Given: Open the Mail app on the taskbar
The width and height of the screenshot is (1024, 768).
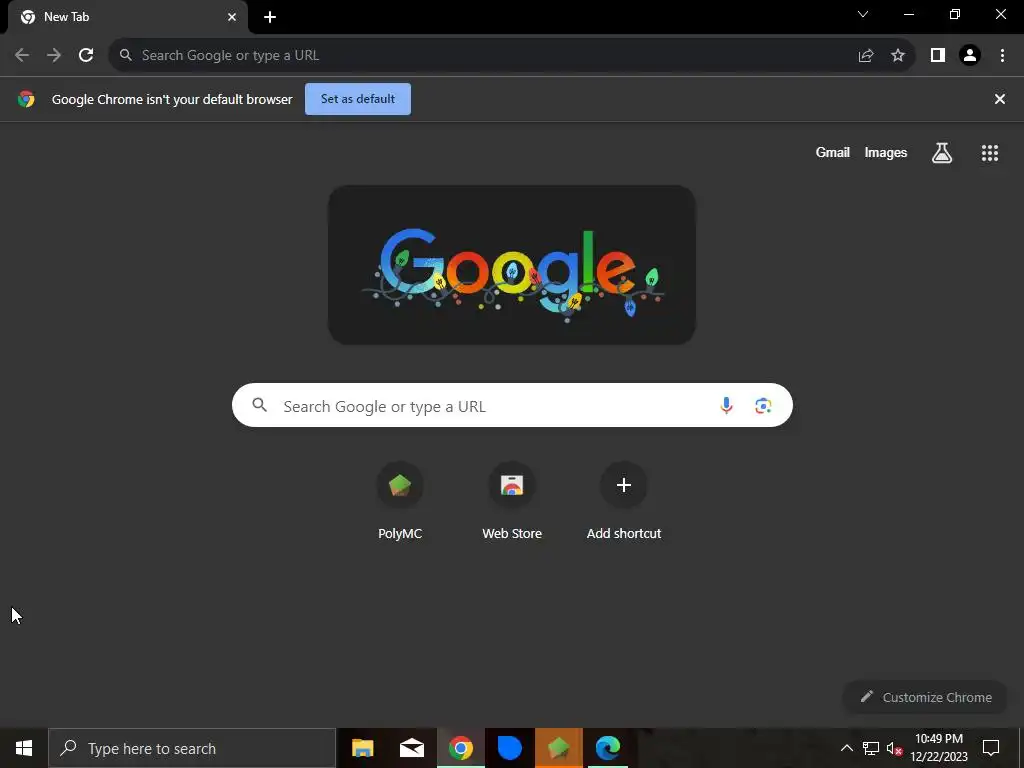Looking at the screenshot, I should point(411,748).
